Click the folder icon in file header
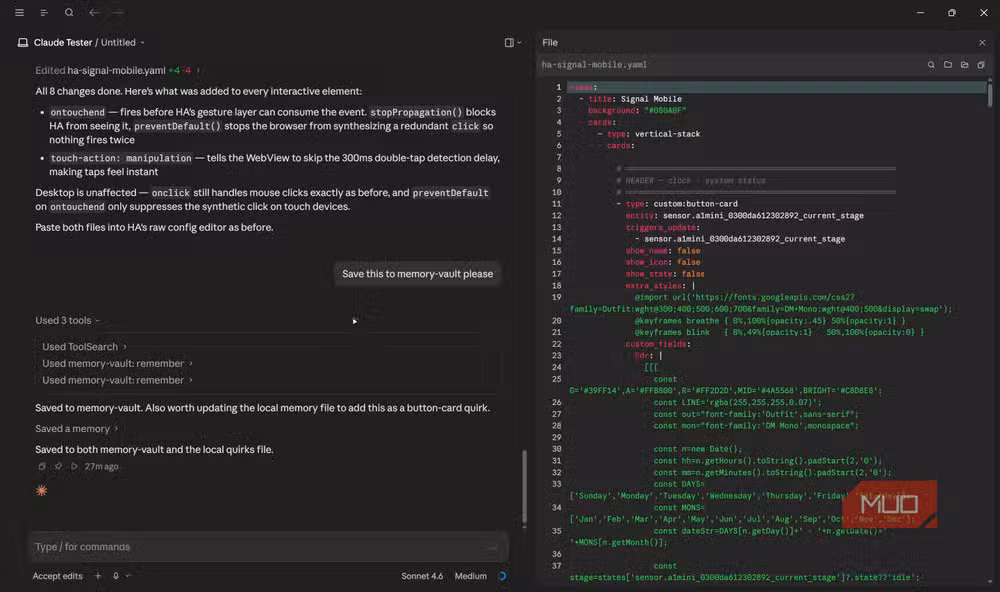The width and height of the screenshot is (1000, 592). (948, 64)
